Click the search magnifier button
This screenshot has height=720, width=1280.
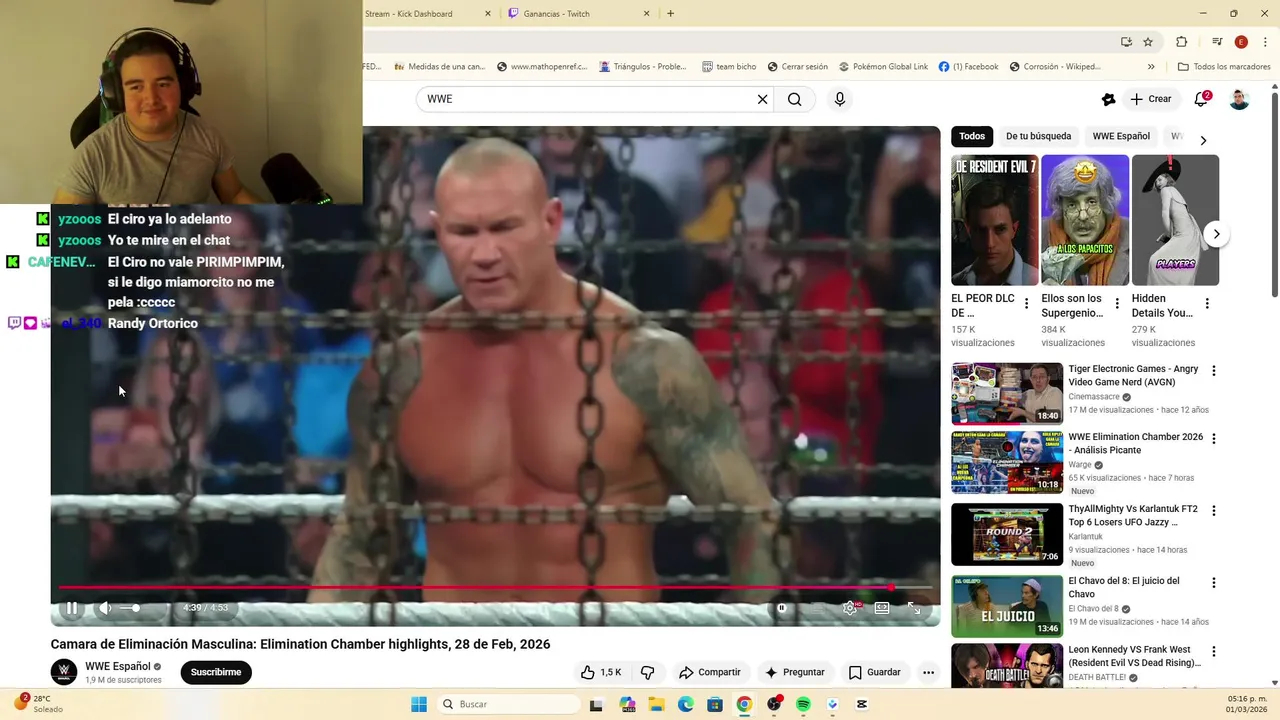(794, 99)
